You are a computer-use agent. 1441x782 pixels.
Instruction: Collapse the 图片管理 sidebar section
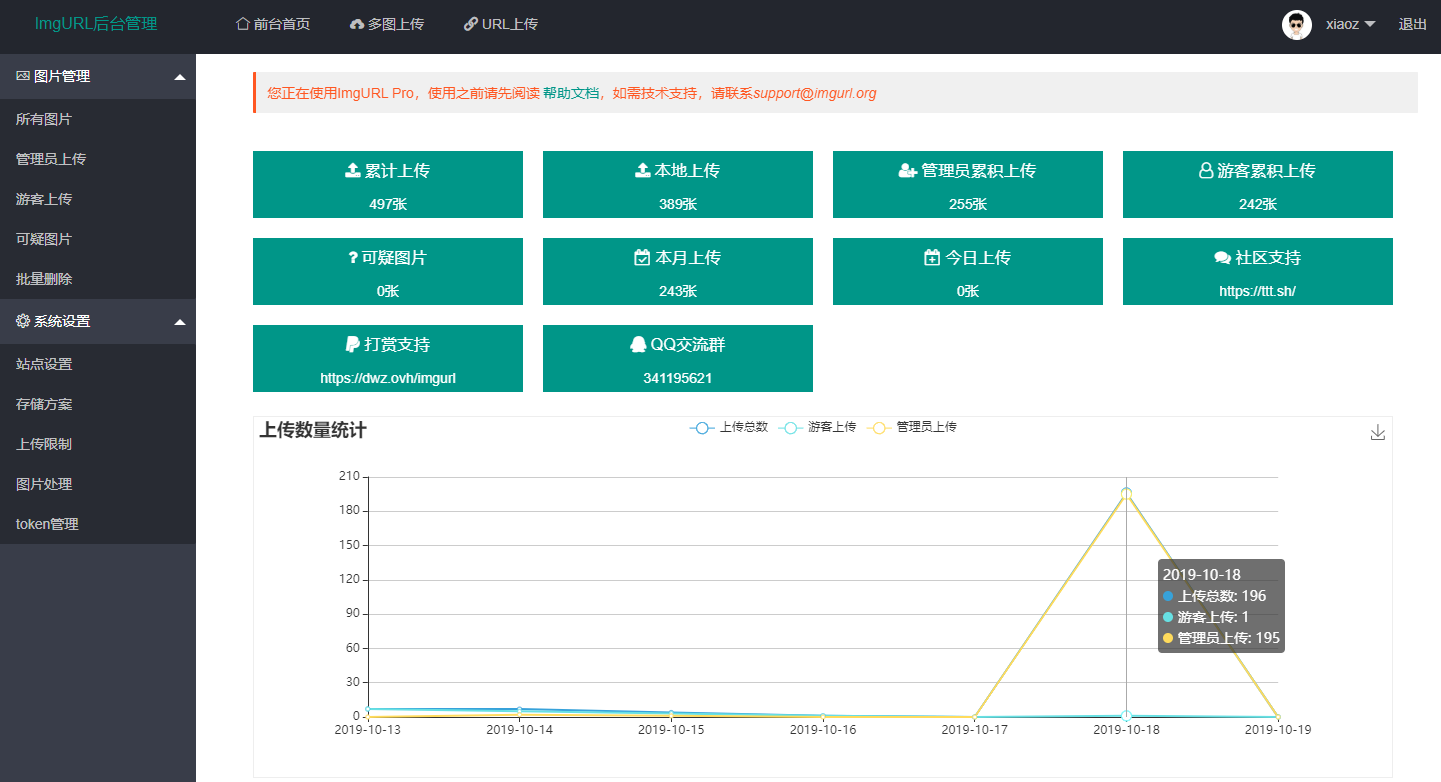tap(179, 77)
